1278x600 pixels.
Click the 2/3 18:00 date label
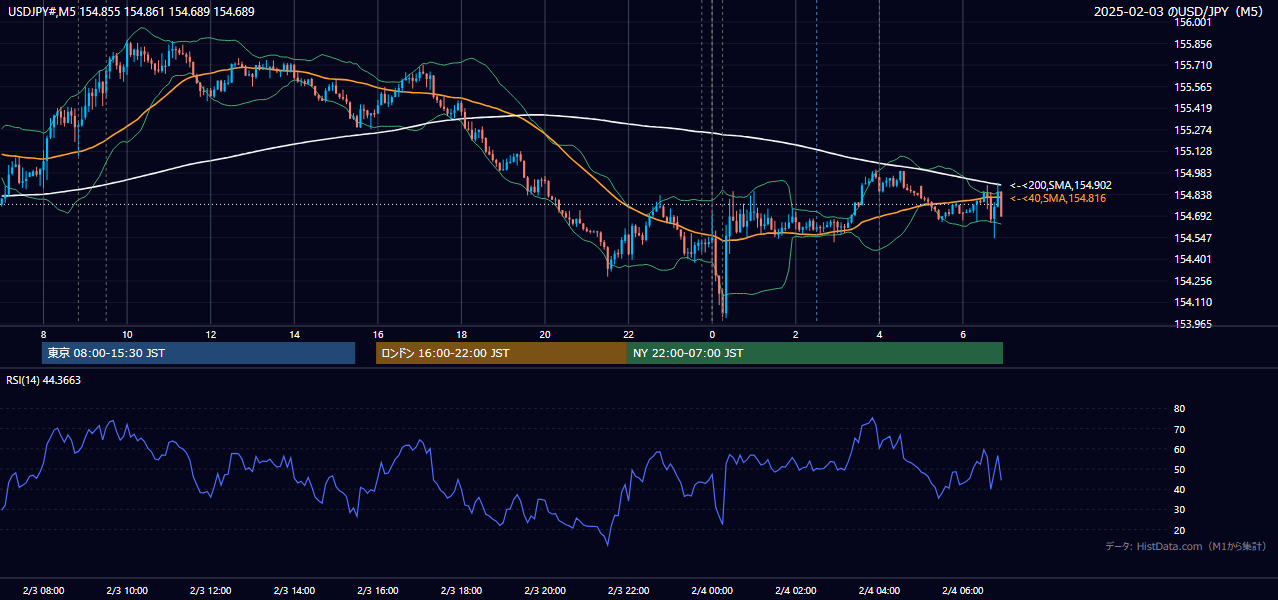tap(461, 590)
